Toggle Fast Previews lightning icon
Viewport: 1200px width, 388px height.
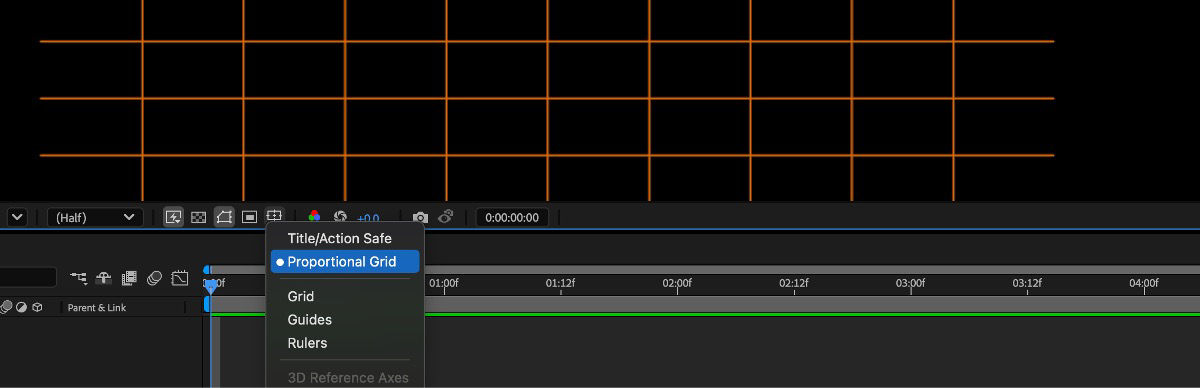coord(174,217)
